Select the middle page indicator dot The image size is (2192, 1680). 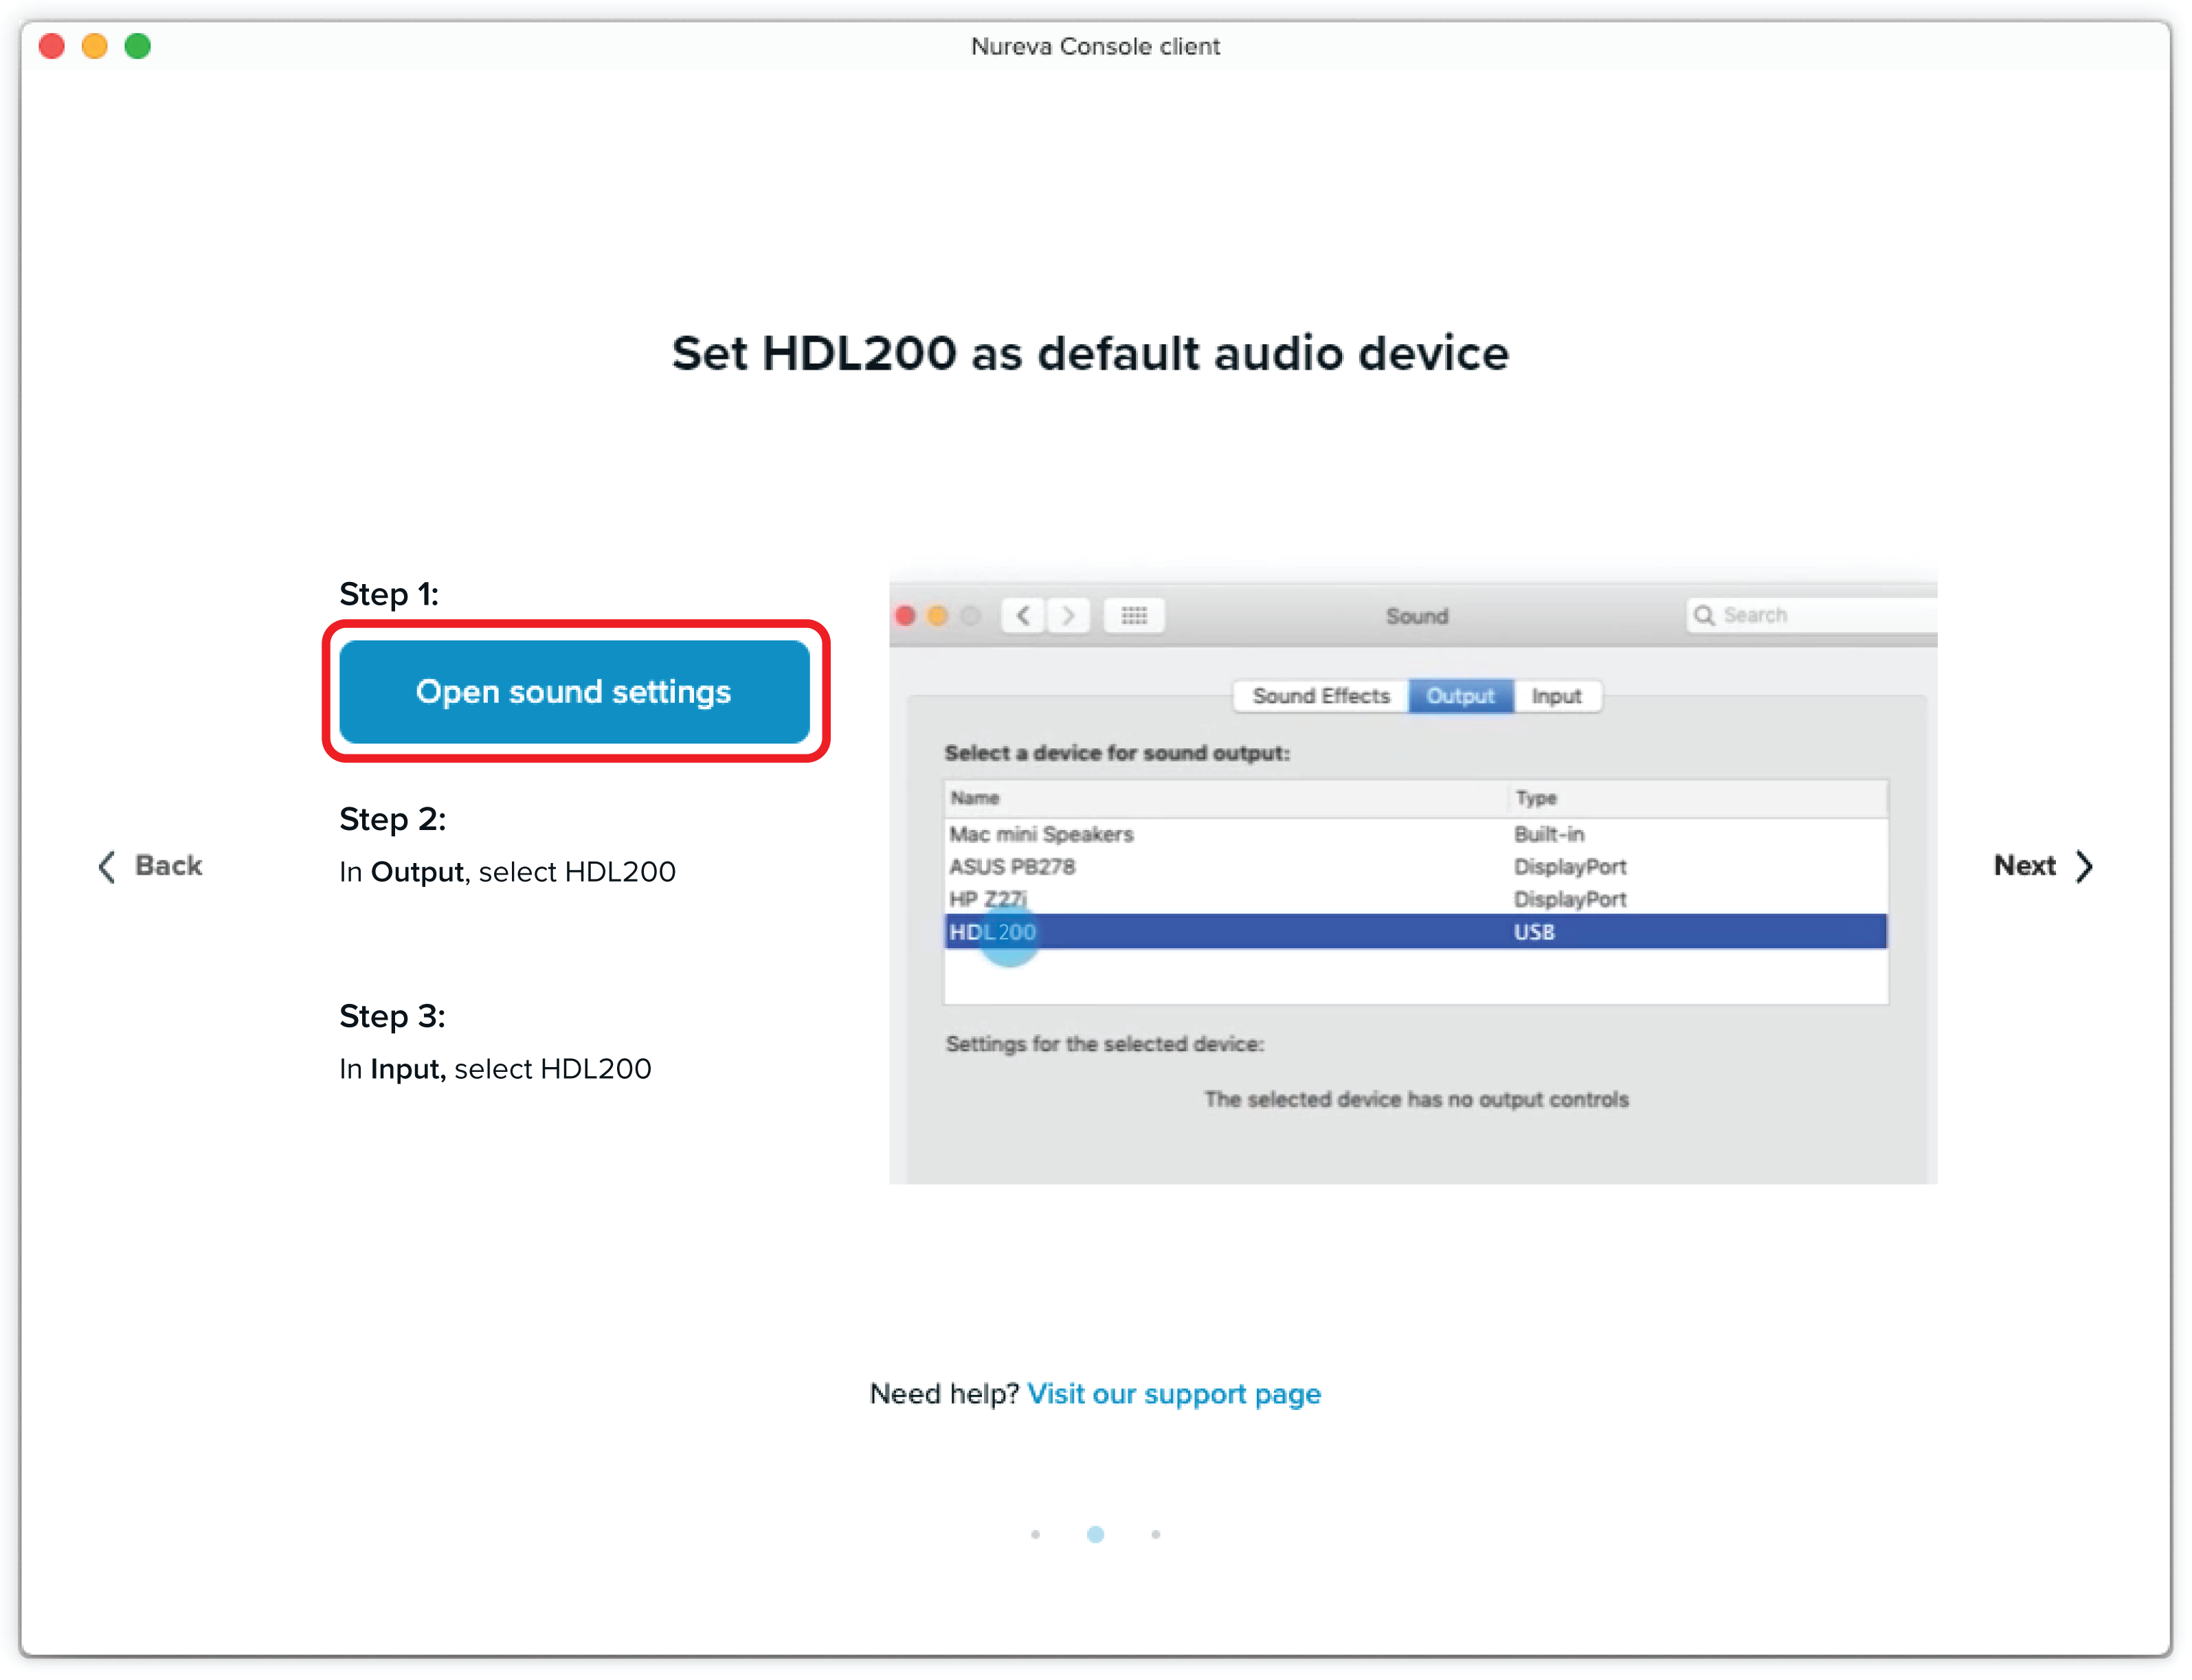click(x=1095, y=1534)
